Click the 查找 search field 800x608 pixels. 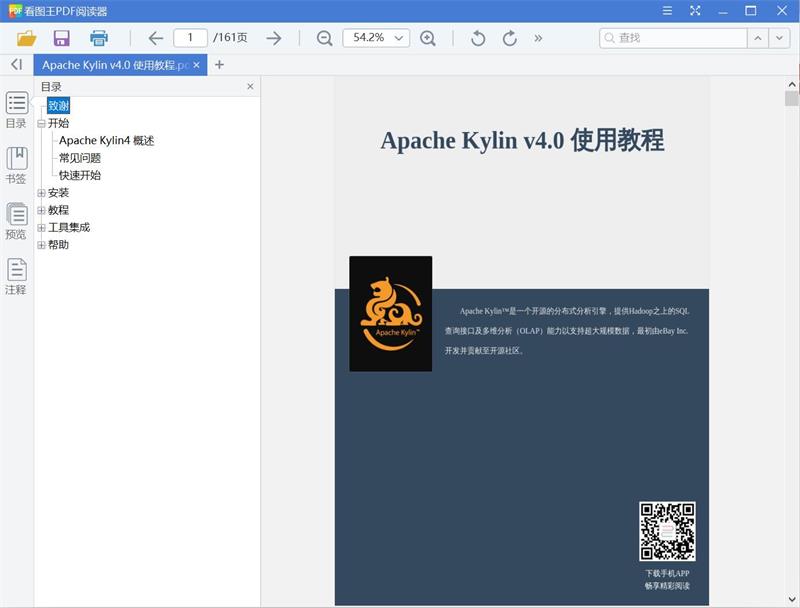pyautogui.click(x=673, y=38)
